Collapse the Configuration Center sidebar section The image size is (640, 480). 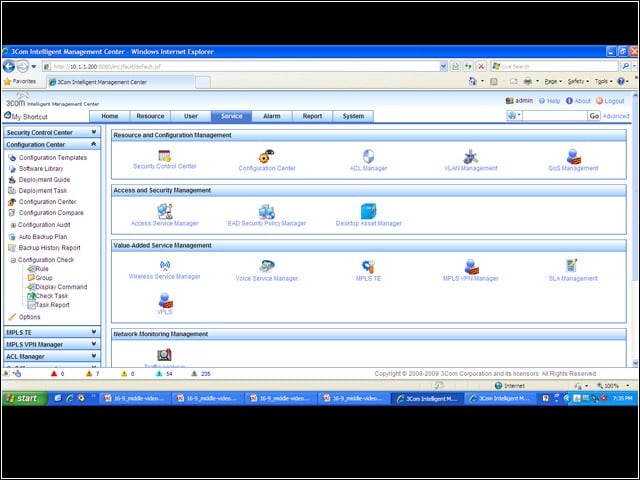94,144
